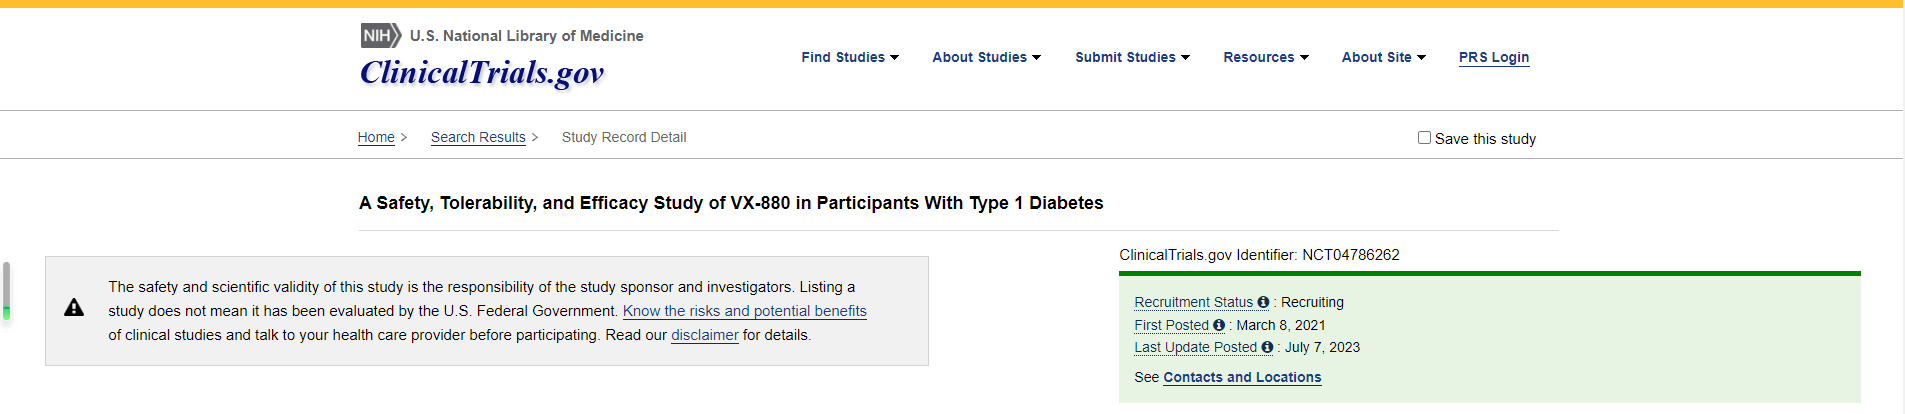
Task: Click the First Posted info icon
Action: pos(1219,325)
